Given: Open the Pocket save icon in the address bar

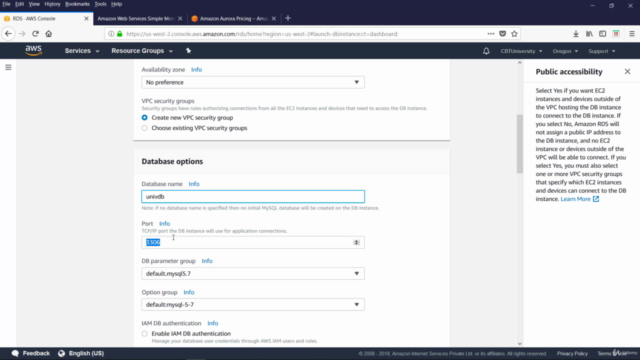Looking at the screenshot, I should [502, 34].
